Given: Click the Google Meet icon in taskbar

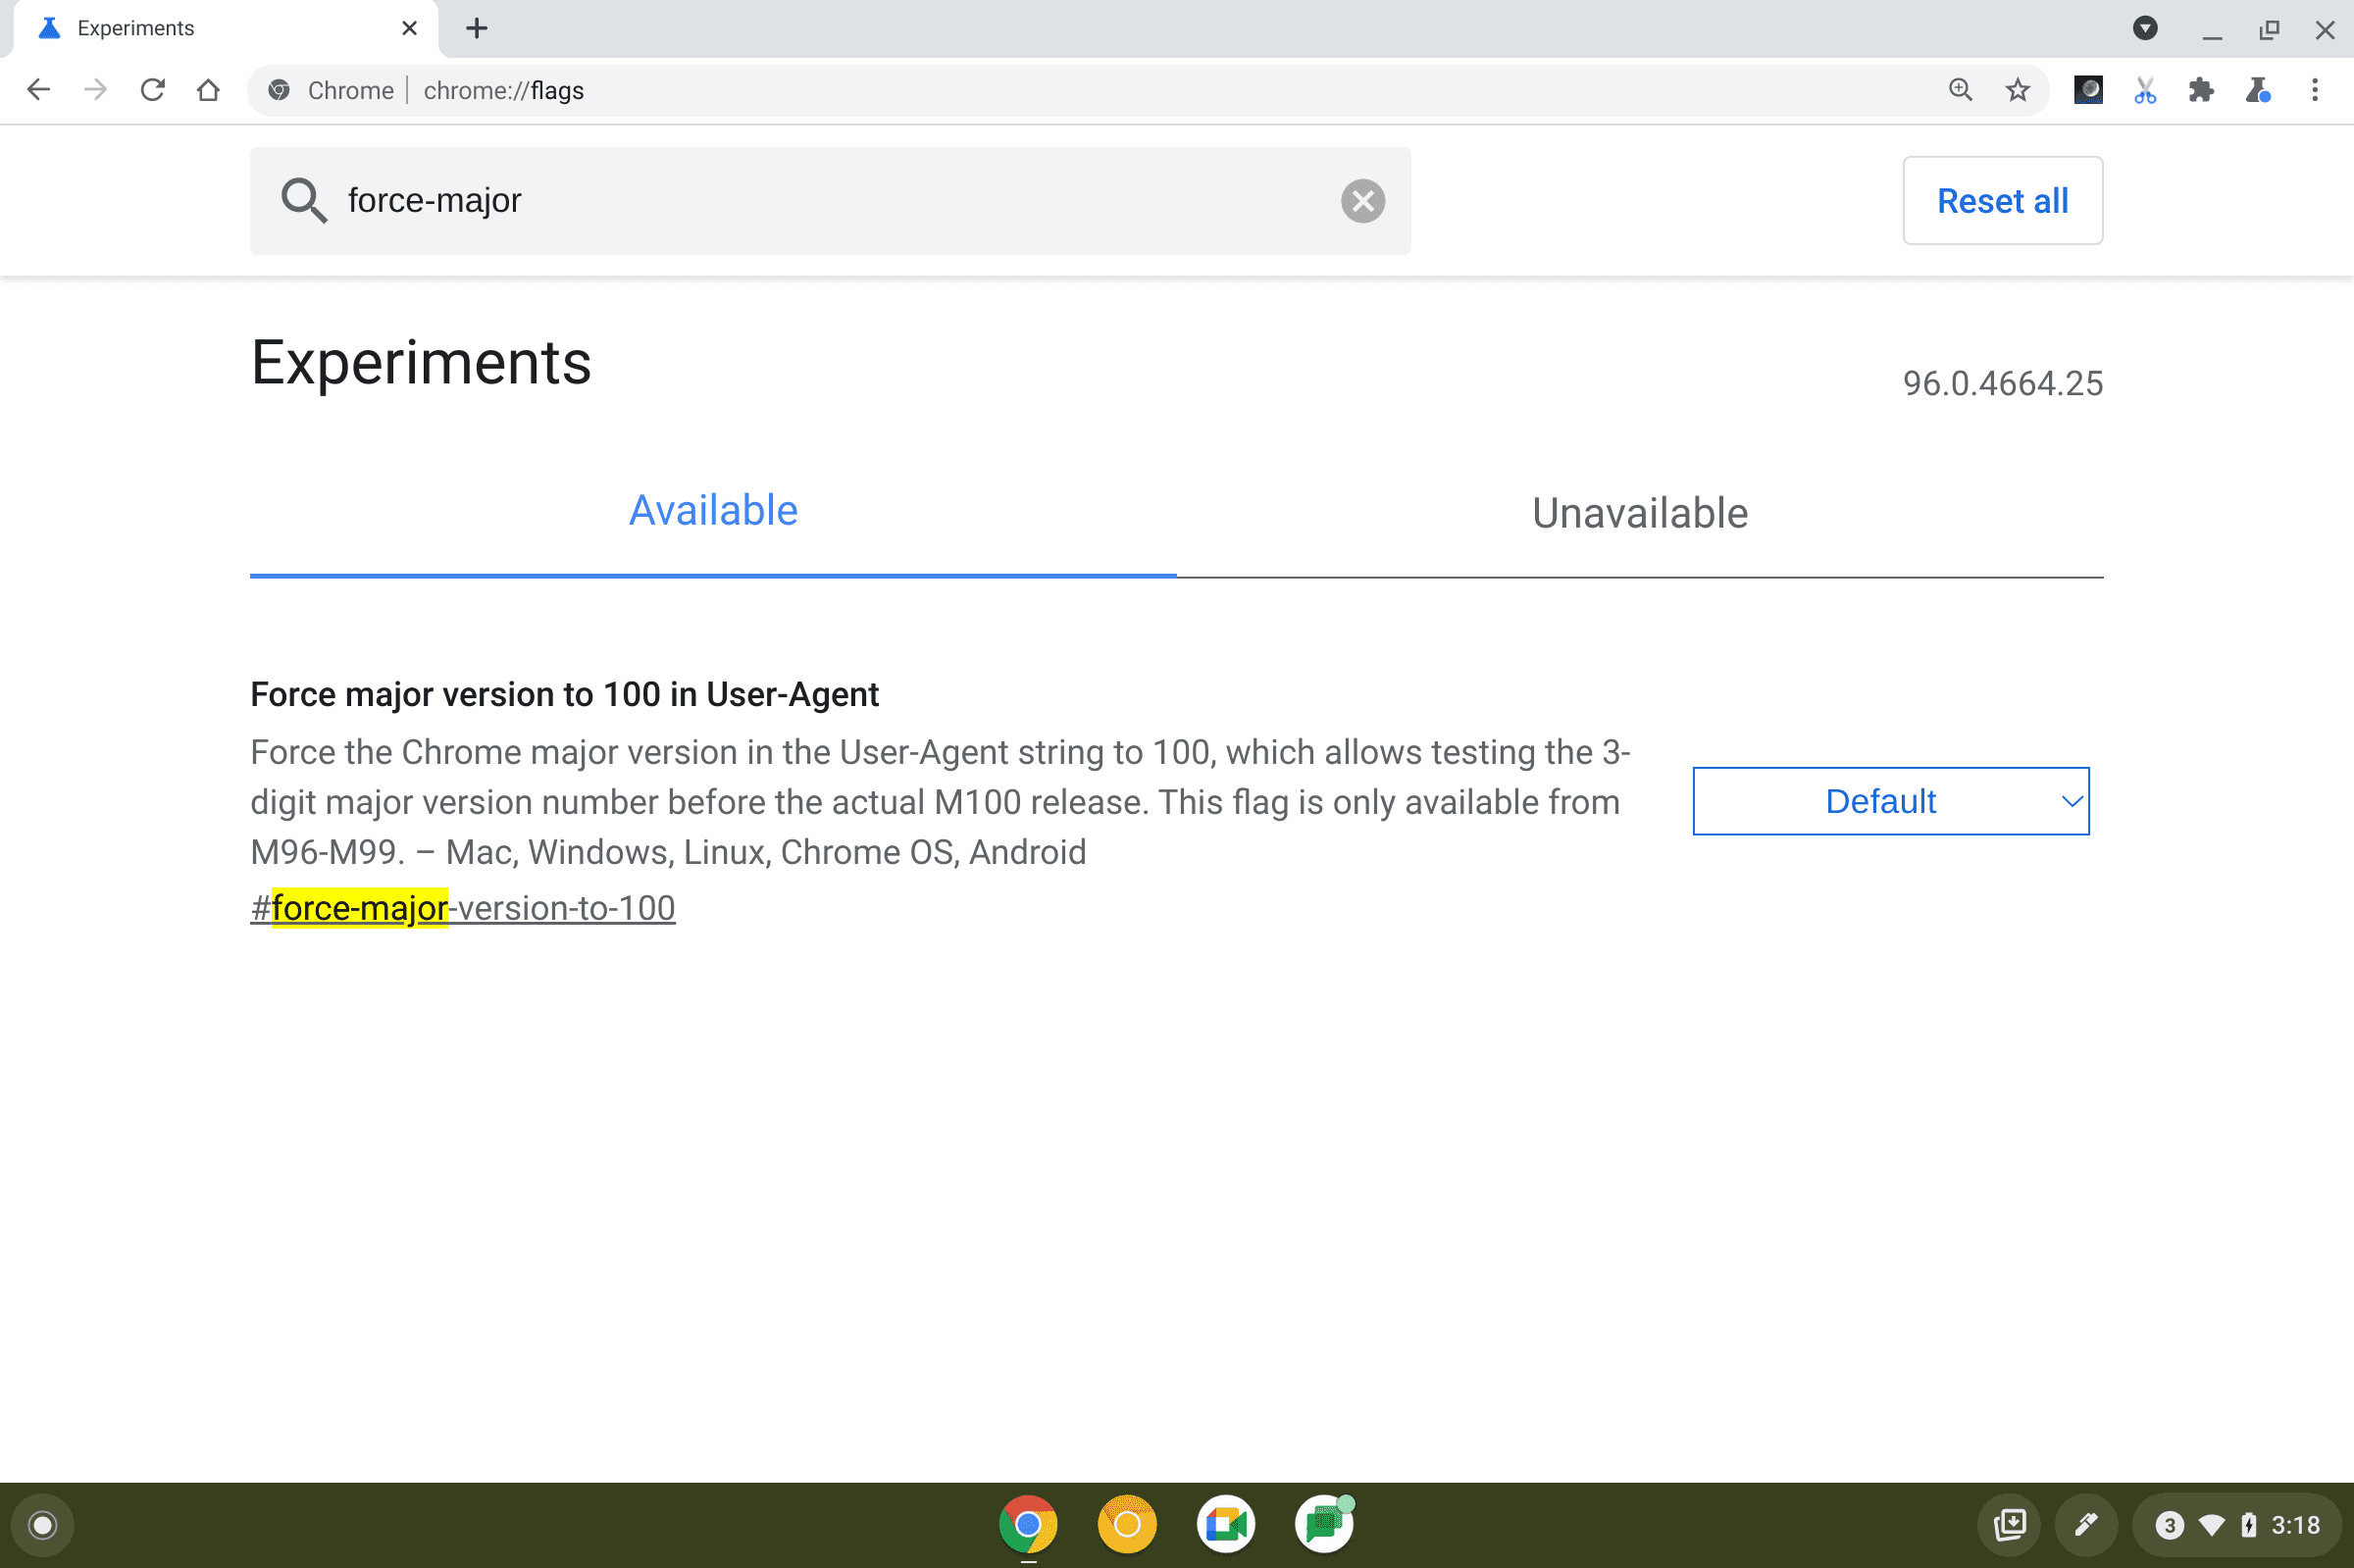Looking at the screenshot, I should [x=1225, y=1523].
